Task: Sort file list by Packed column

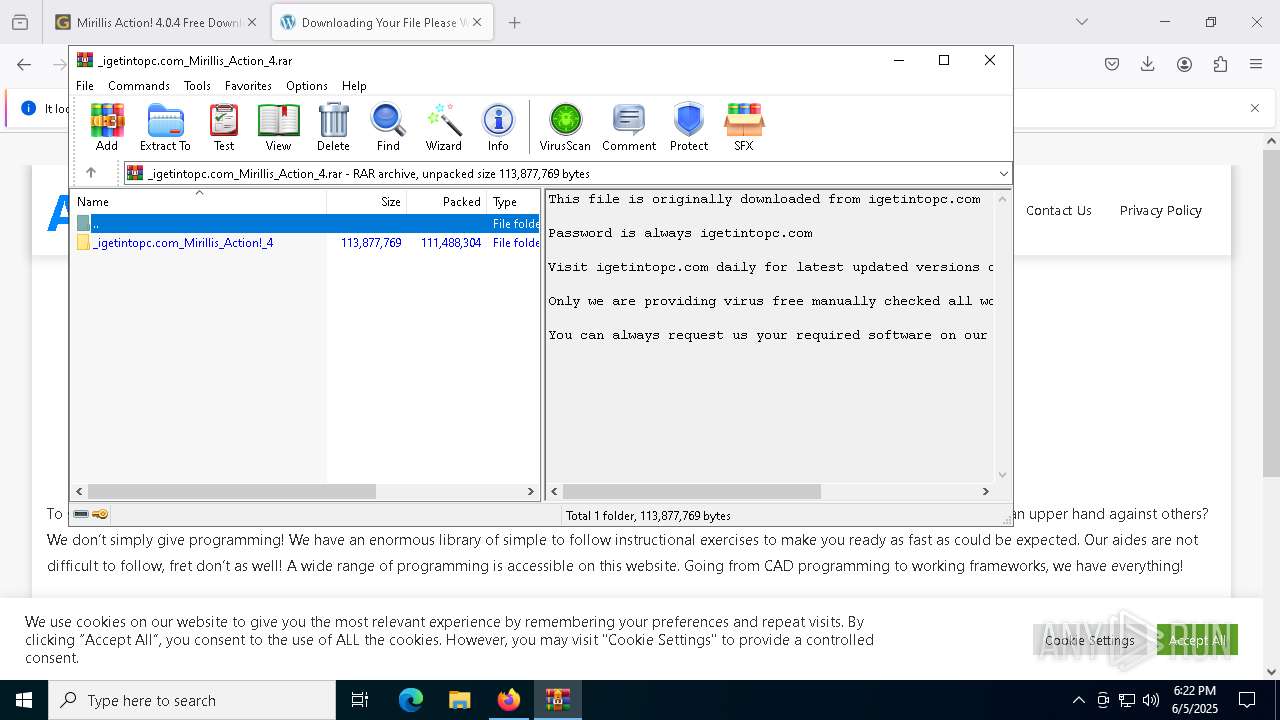Action: 447,201
